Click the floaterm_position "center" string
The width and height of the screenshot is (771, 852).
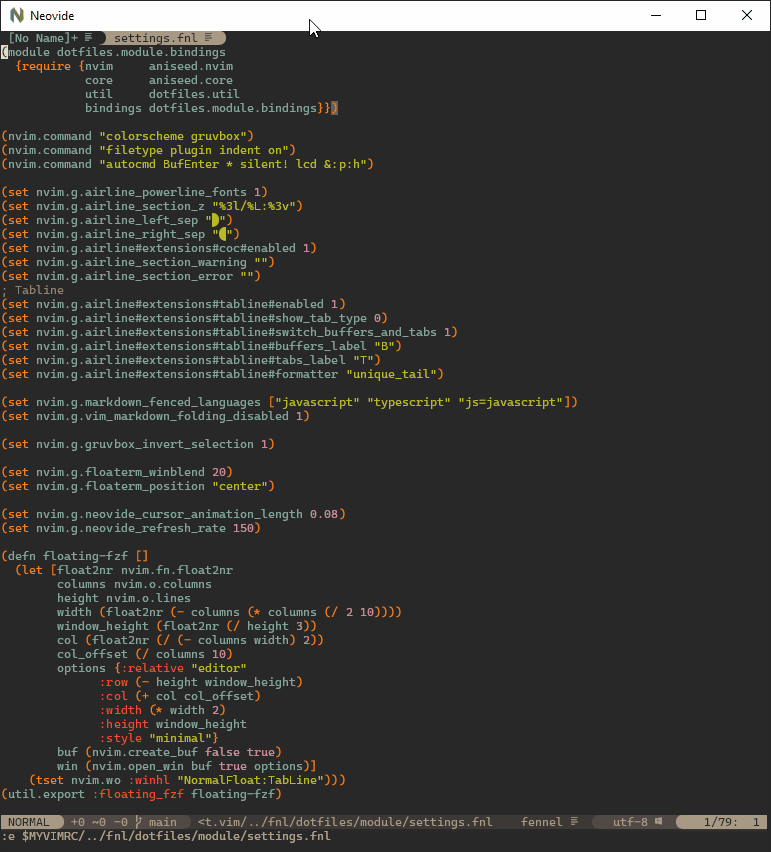tap(240, 486)
